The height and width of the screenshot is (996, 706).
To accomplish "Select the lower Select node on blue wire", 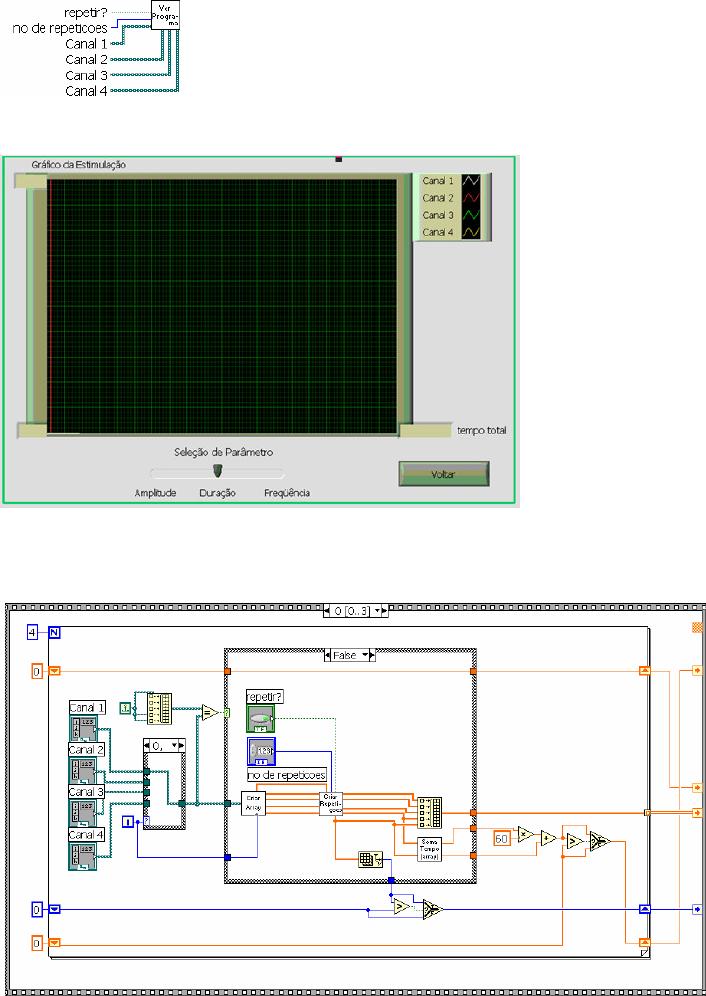I will click(x=432, y=910).
